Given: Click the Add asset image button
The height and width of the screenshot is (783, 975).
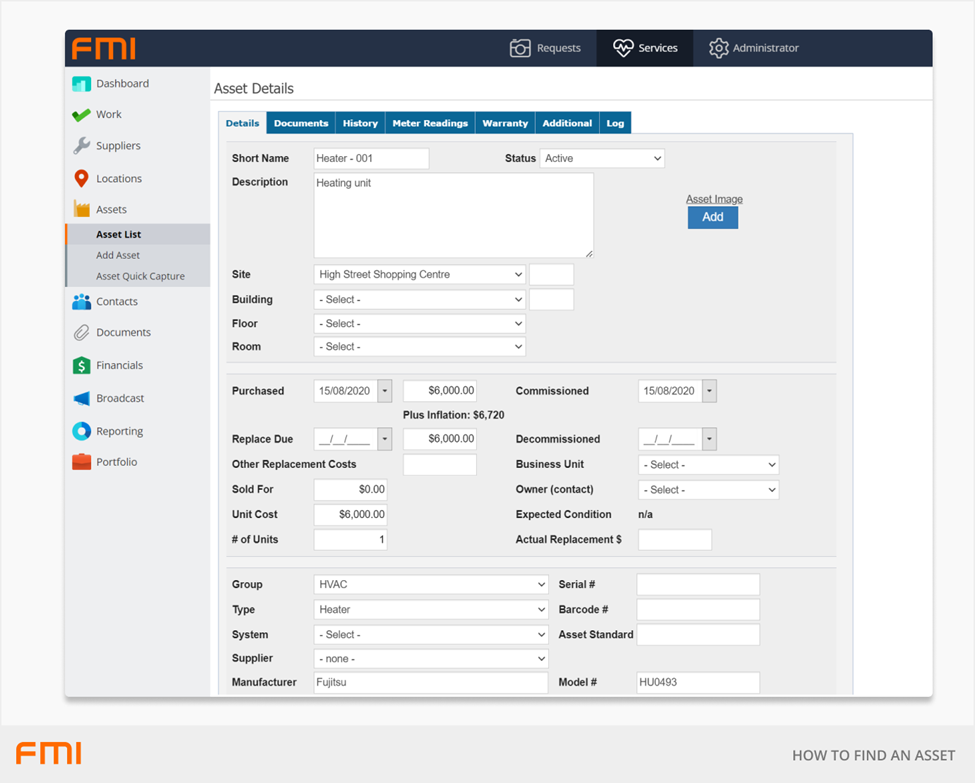Looking at the screenshot, I should click(x=712, y=217).
